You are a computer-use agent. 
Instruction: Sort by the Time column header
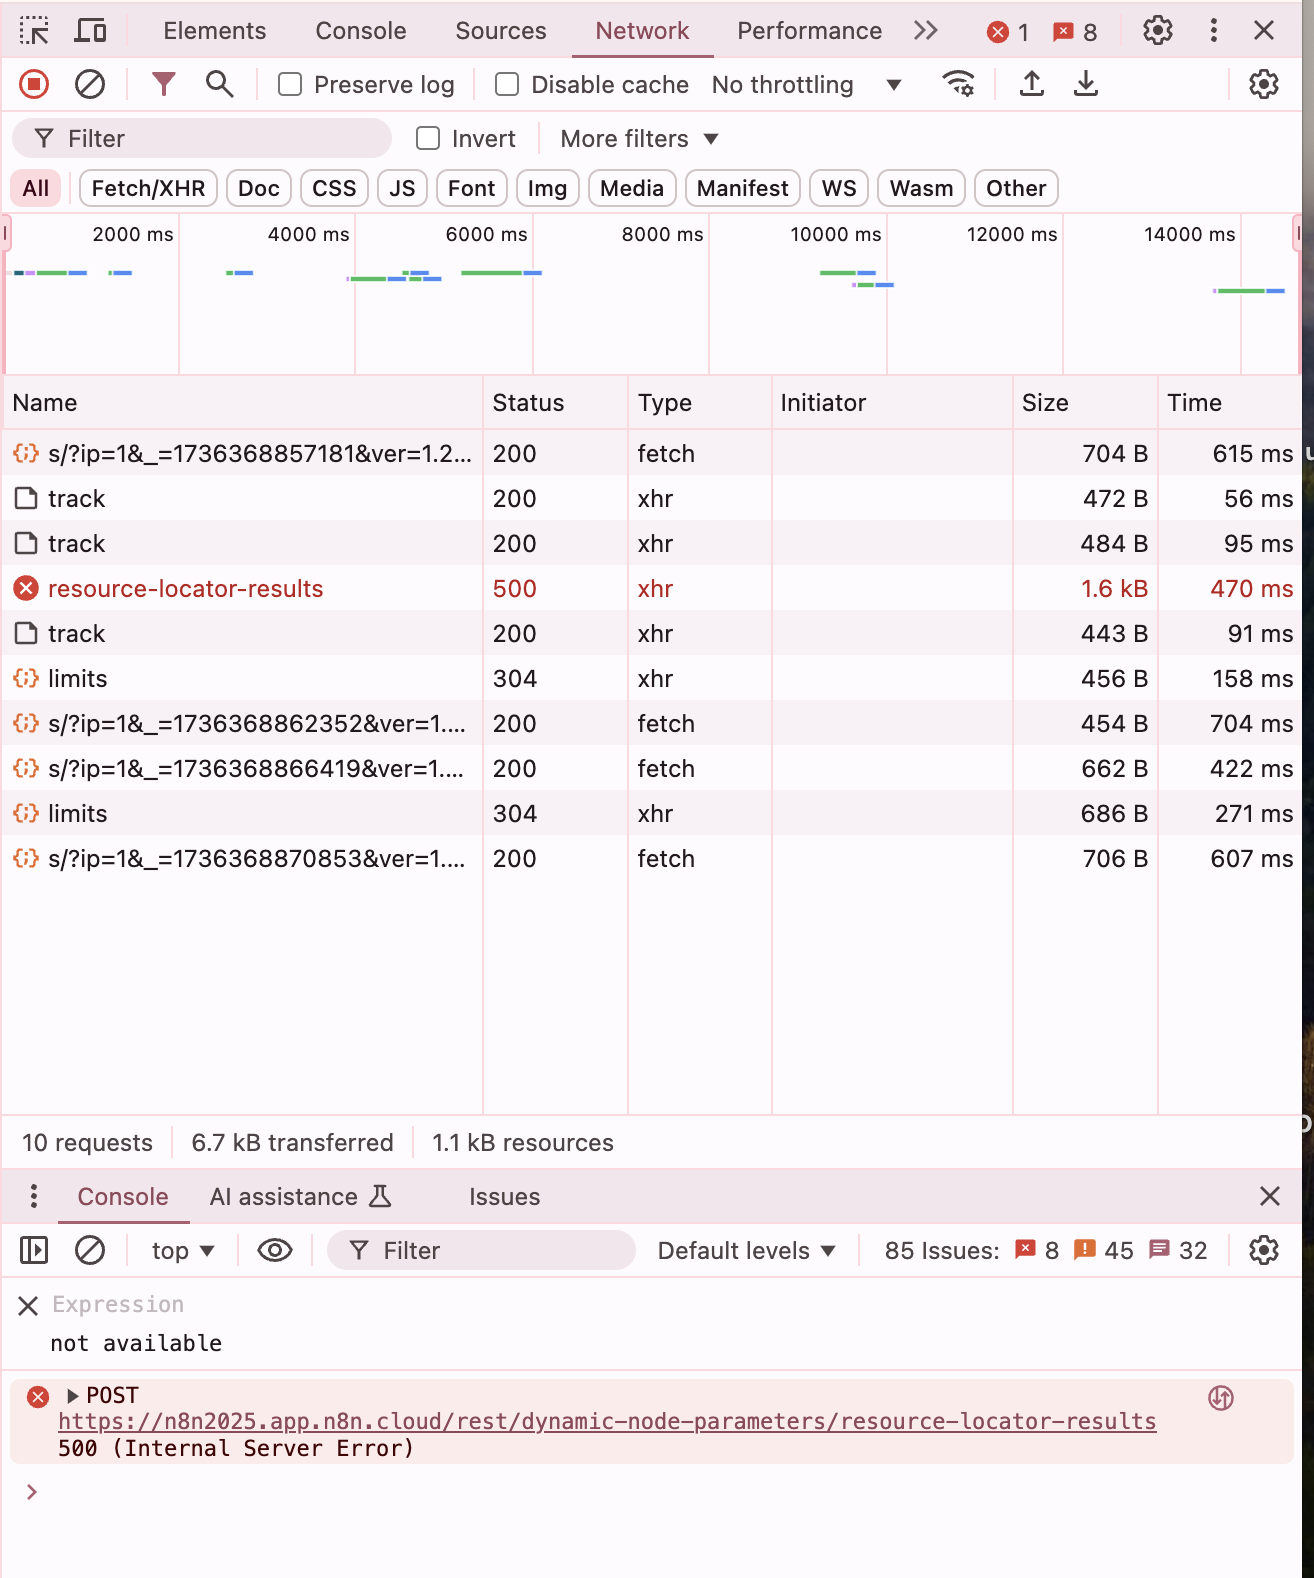(1230, 403)
